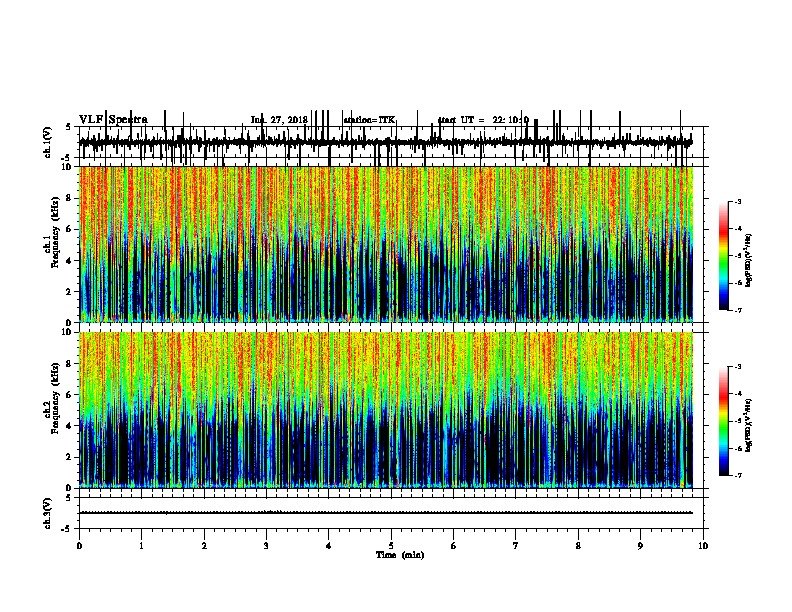The height and width of the screenshot is (612, 792).
Task: Click the 'ch.3(V)' waveform axis label
Action: [47, 514]
